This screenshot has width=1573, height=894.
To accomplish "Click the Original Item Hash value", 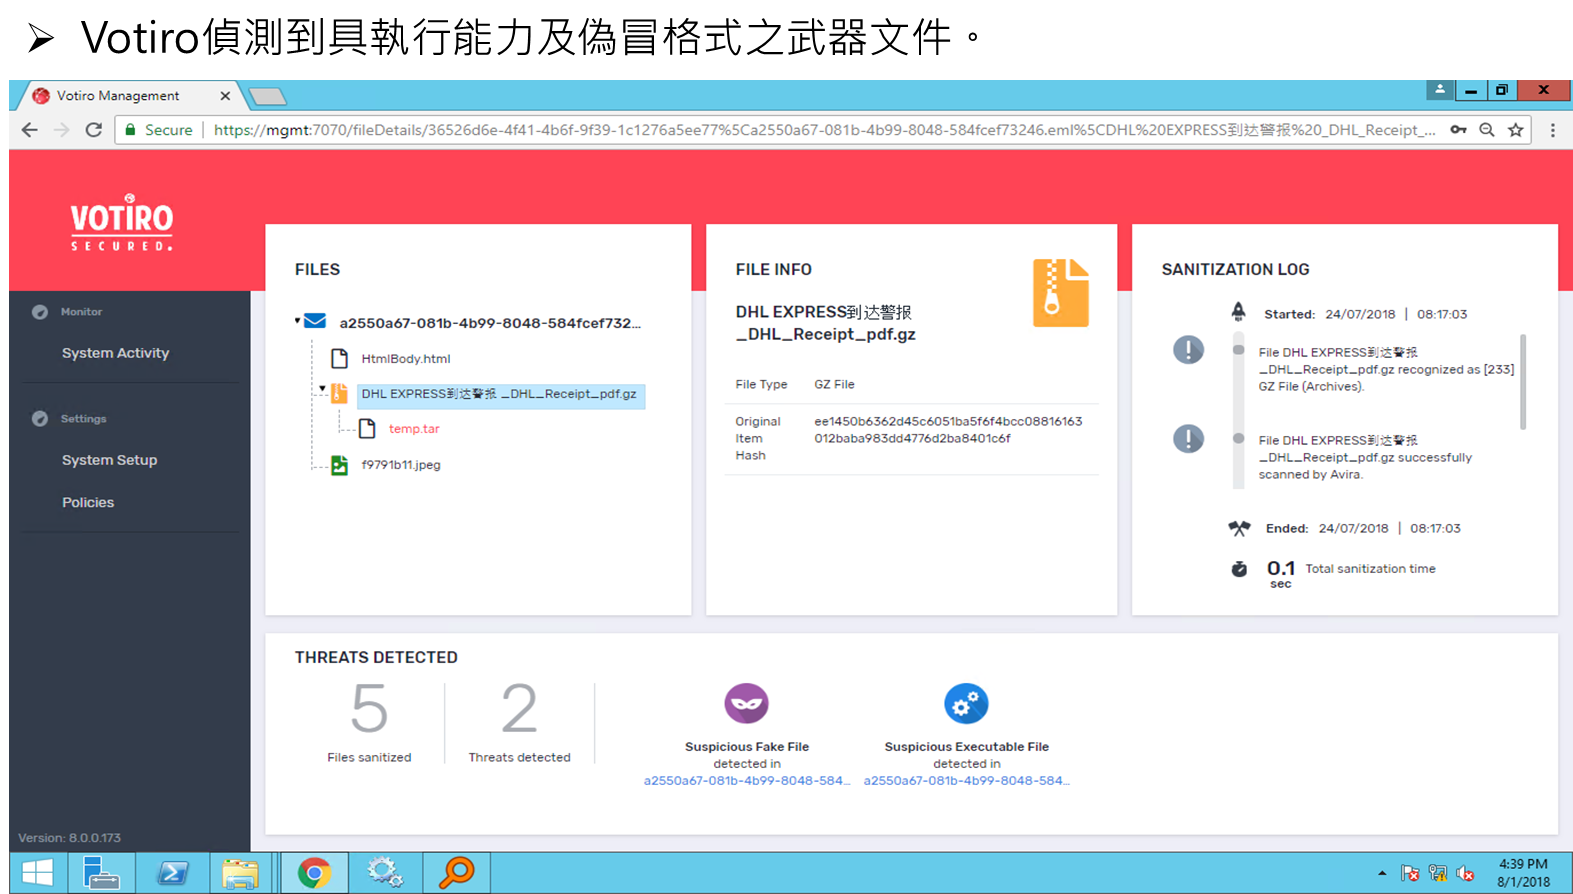I will pos(948,430).
